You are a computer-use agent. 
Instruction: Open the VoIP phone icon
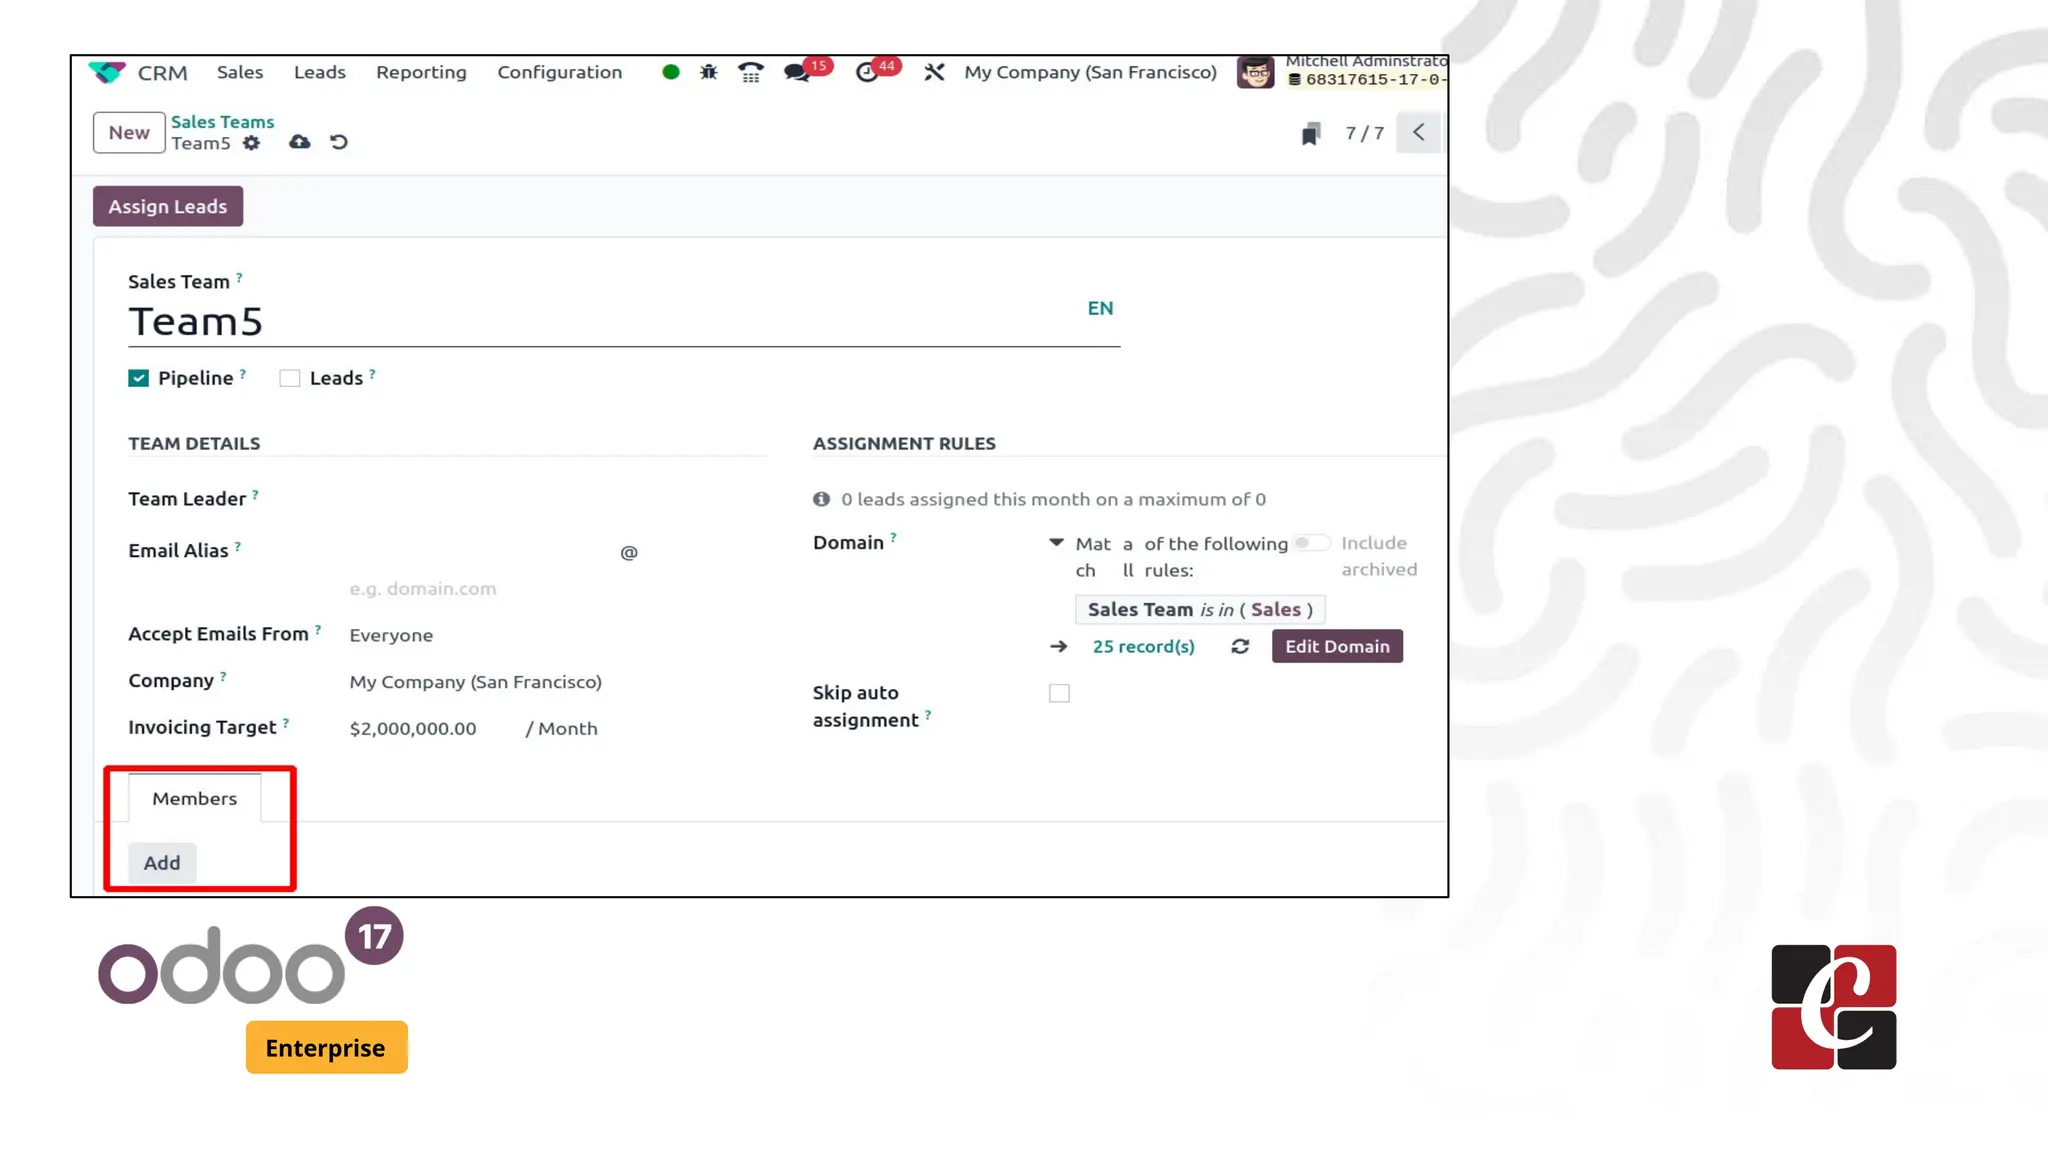tap(750, 72)
